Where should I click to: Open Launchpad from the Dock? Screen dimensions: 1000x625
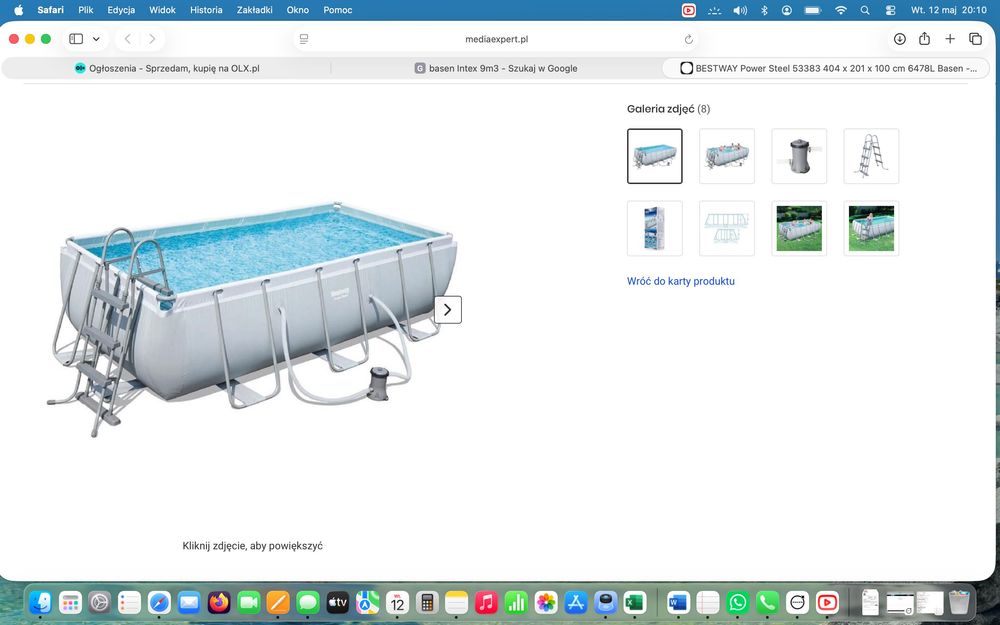coord(70,602)
